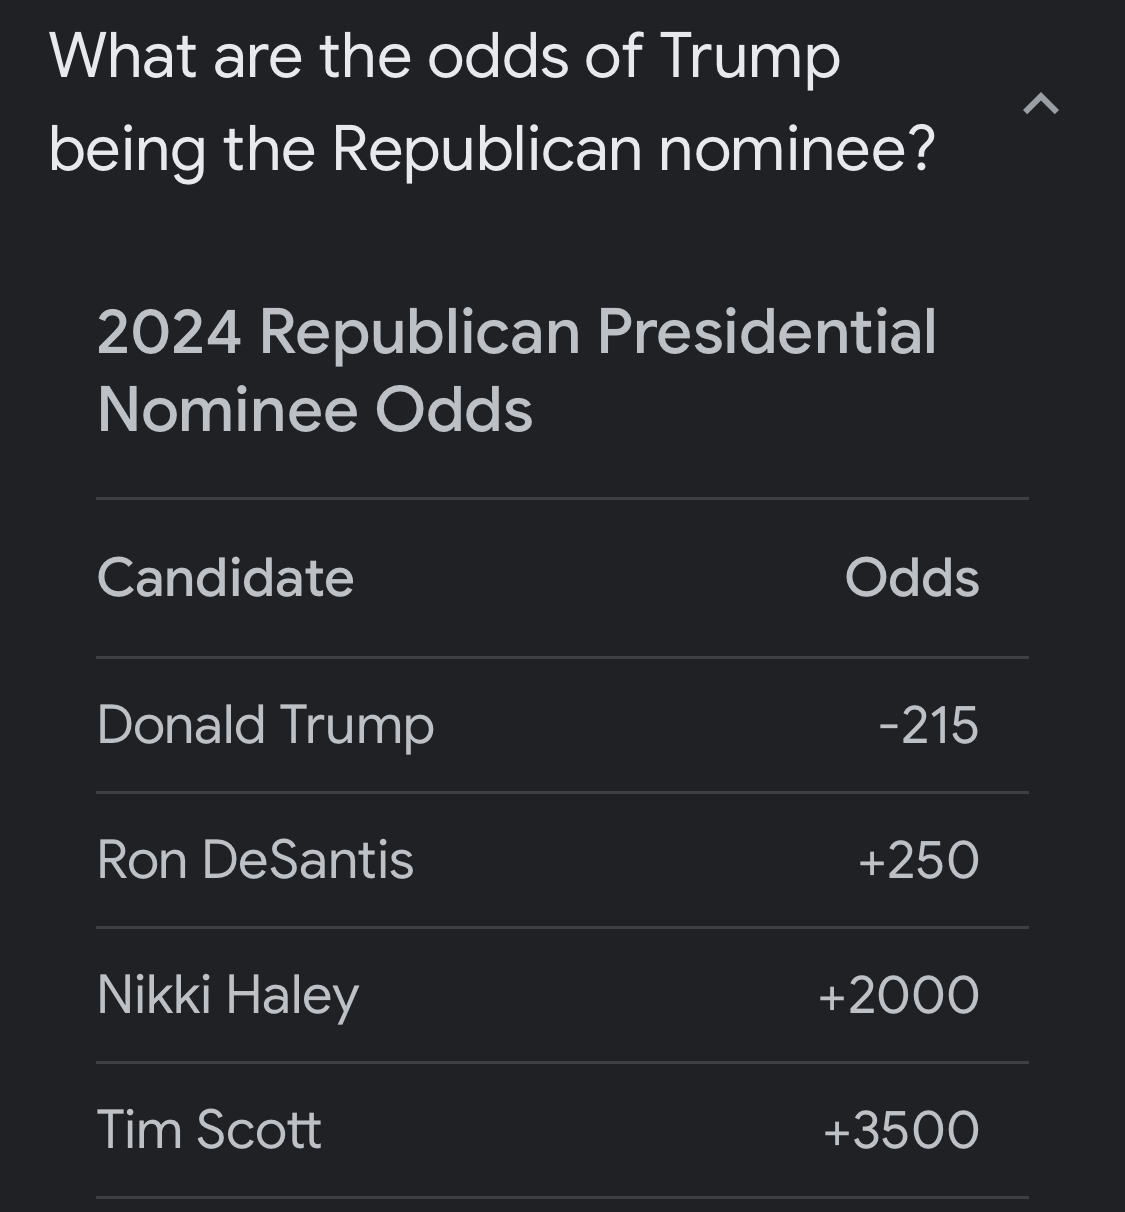Tap the word "Presidential" in the heading

[x=767, y=332]
